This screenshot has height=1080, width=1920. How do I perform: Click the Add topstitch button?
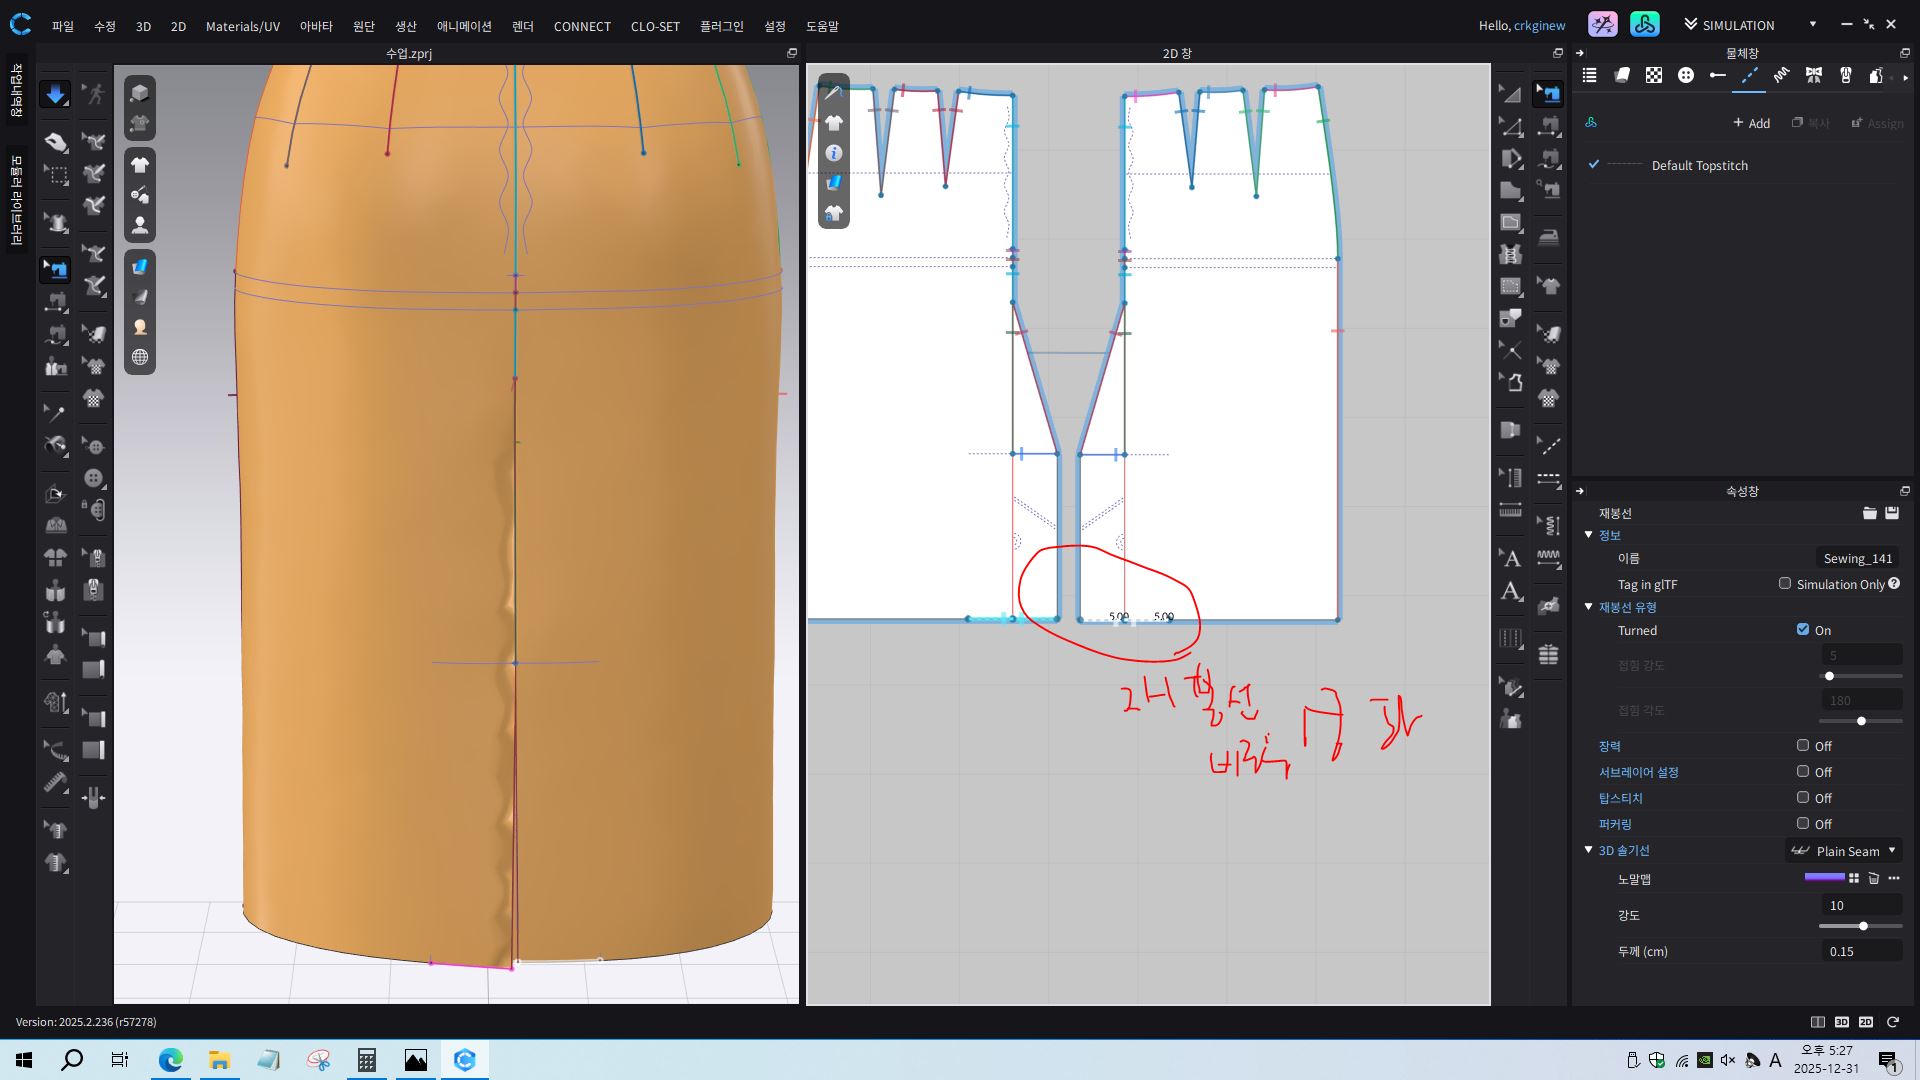1751,123
